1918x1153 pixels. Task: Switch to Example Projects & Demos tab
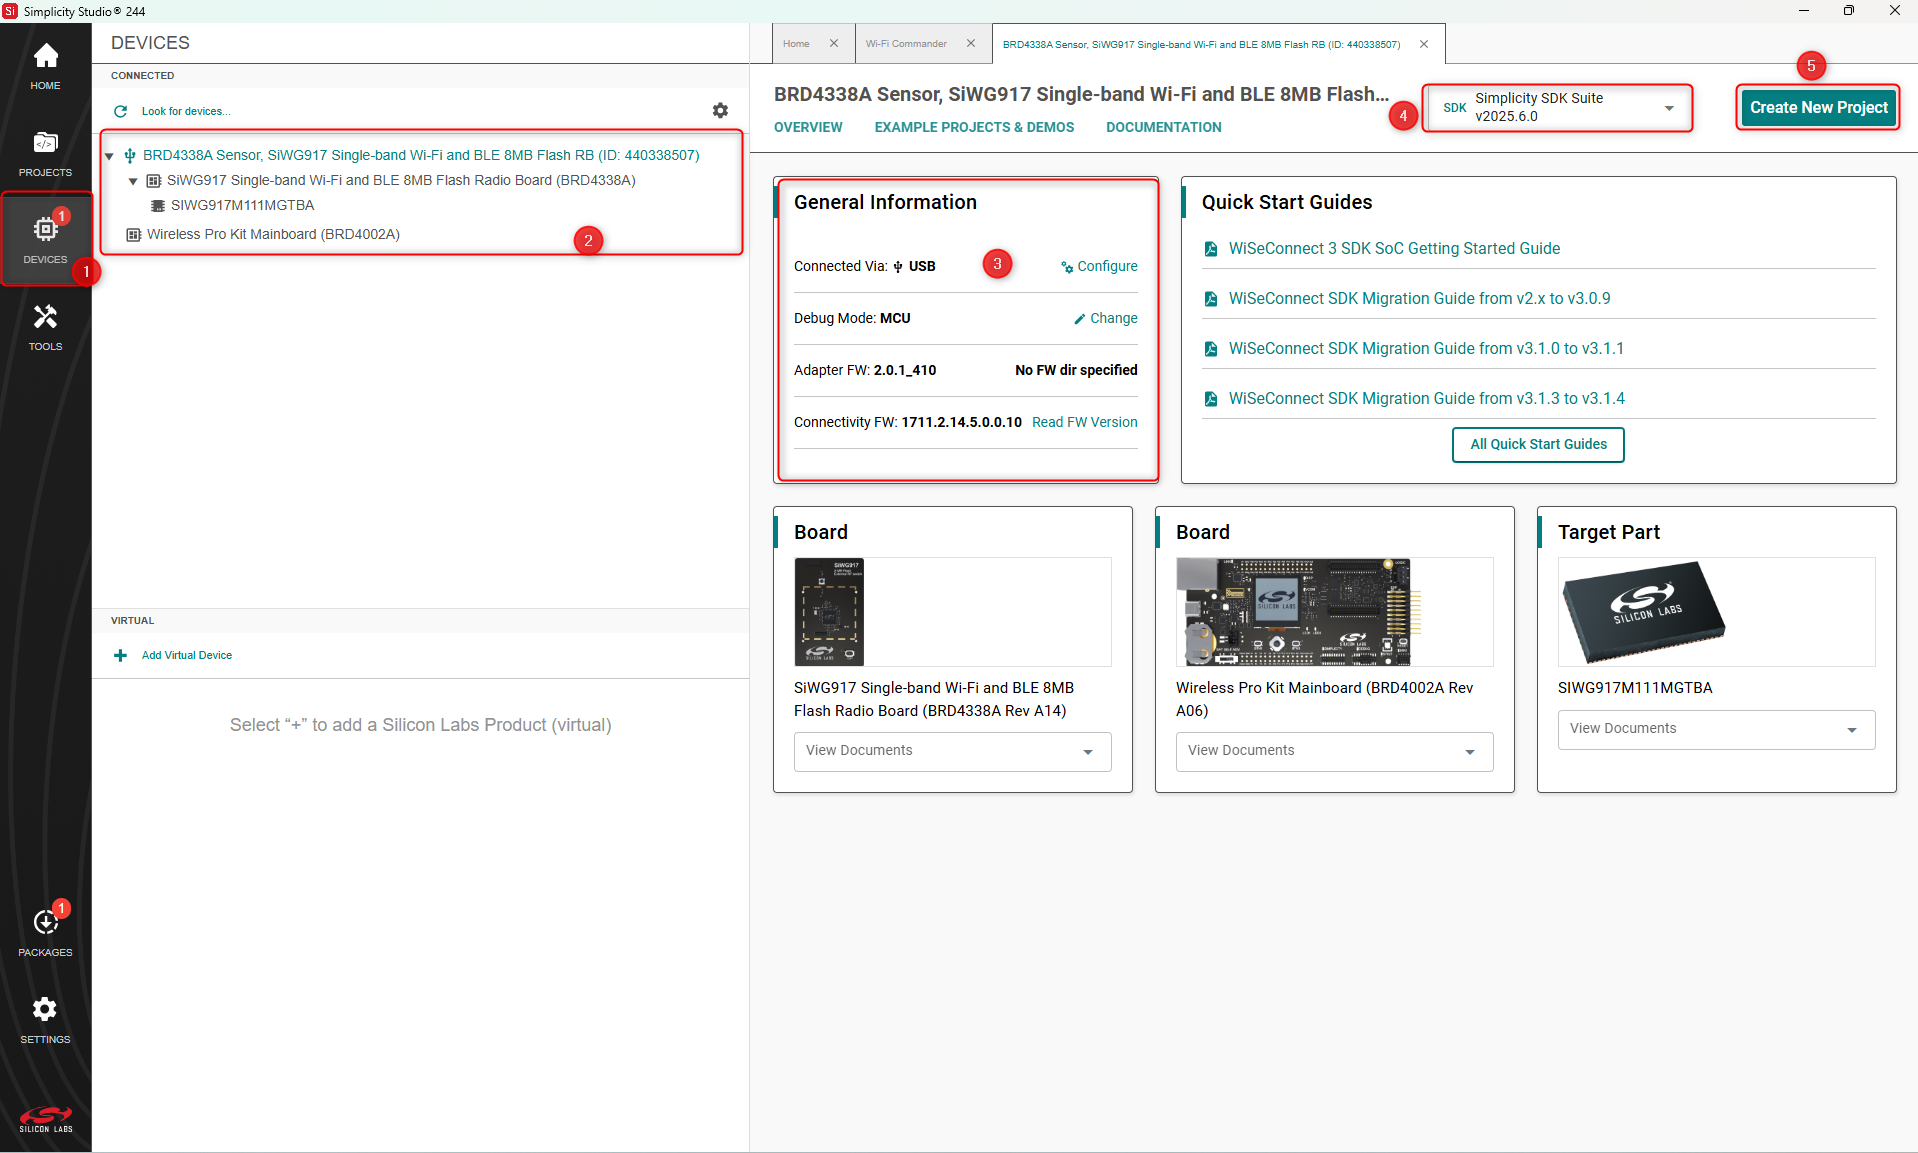click(974, 127)
